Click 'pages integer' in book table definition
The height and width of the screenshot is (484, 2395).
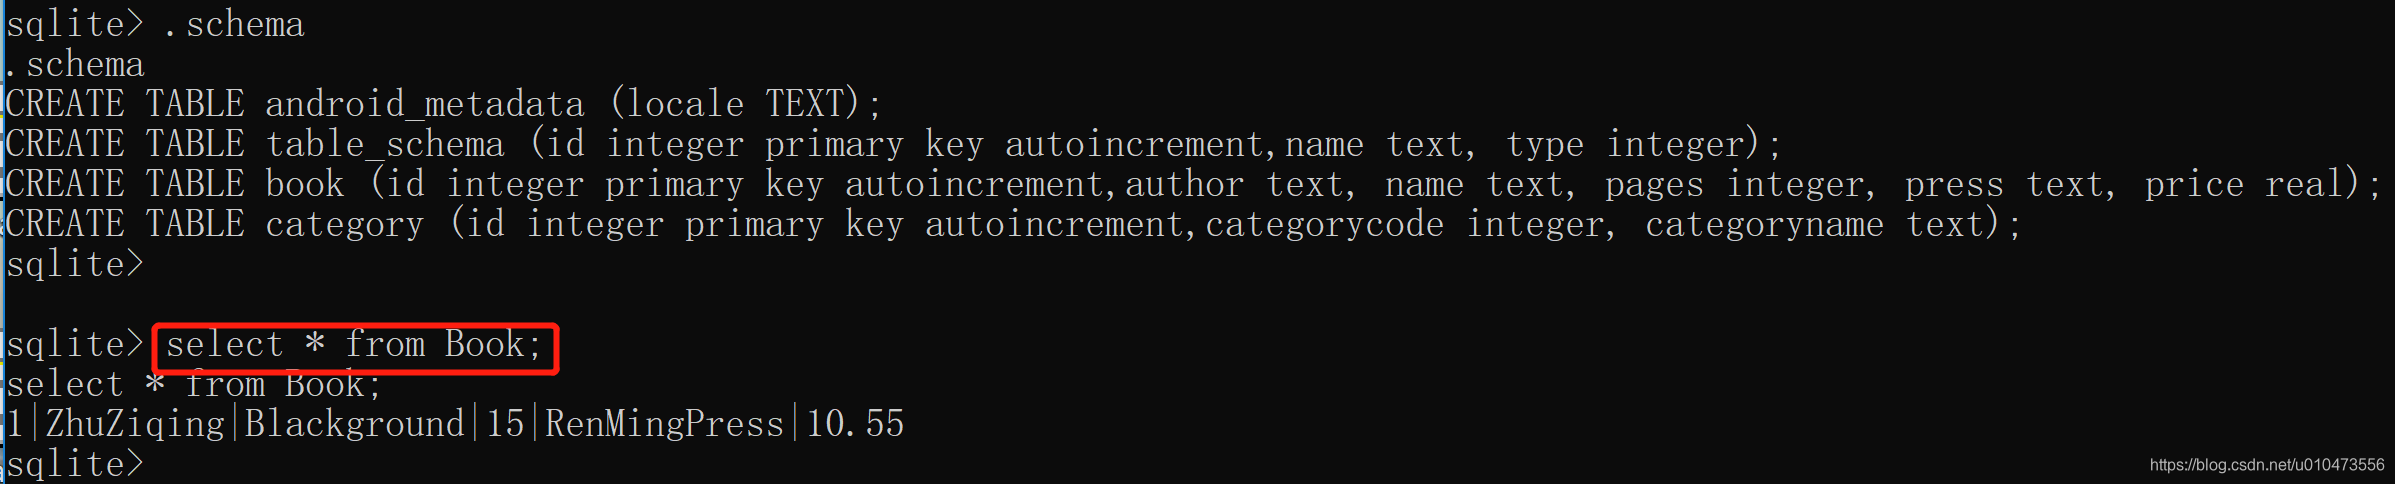1735,184
